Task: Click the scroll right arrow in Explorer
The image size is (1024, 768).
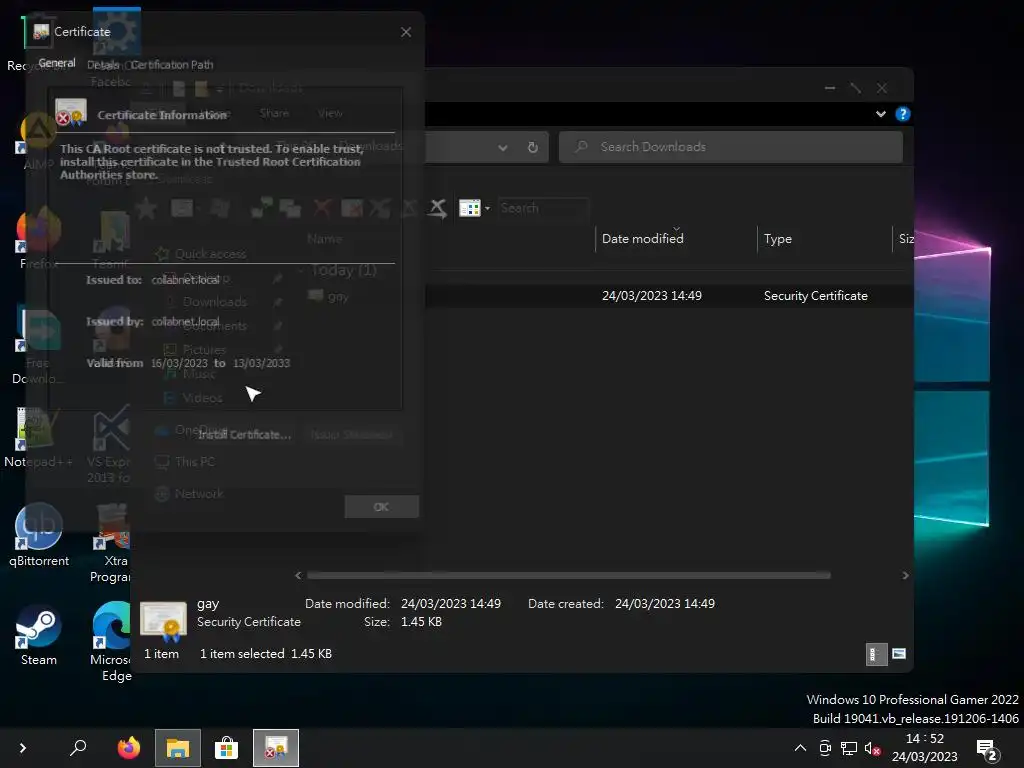Action: [905, 575]
